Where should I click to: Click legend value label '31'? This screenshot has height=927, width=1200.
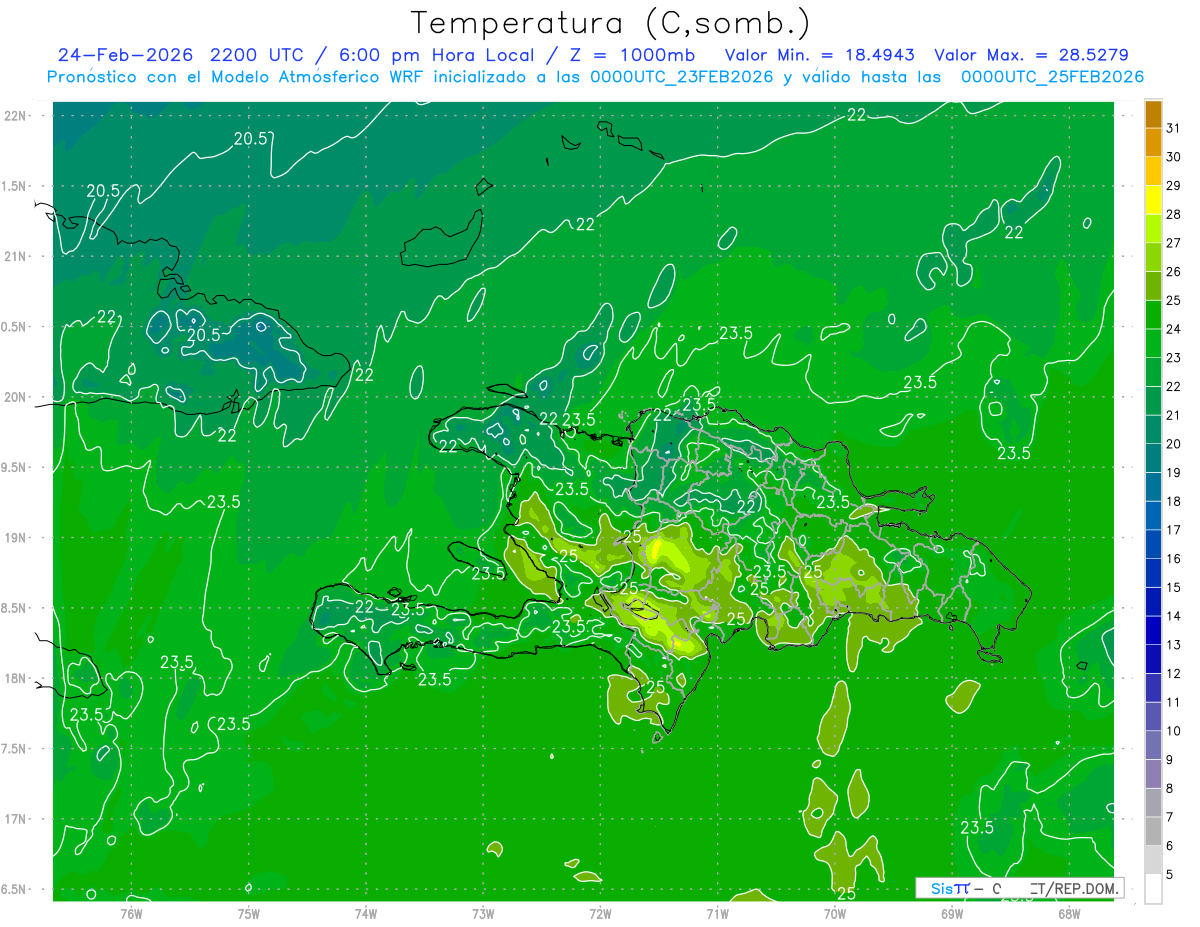coord(1174,128)
